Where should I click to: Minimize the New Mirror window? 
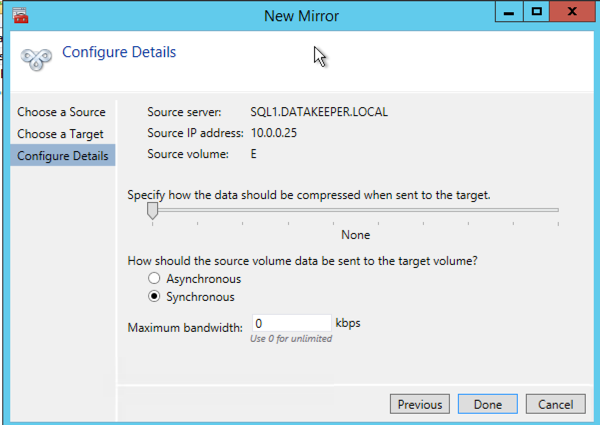[507, 13]
